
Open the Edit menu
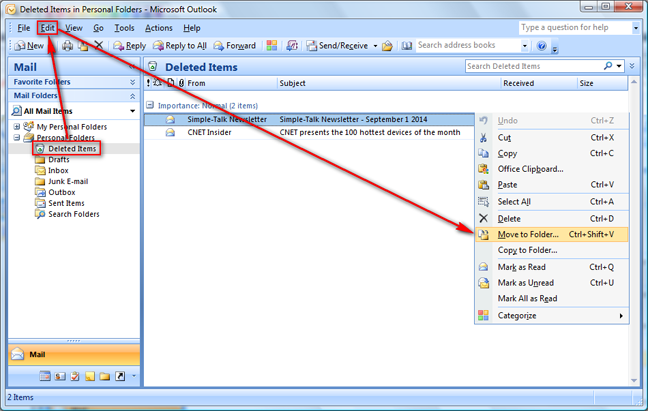tap(48, 28)
